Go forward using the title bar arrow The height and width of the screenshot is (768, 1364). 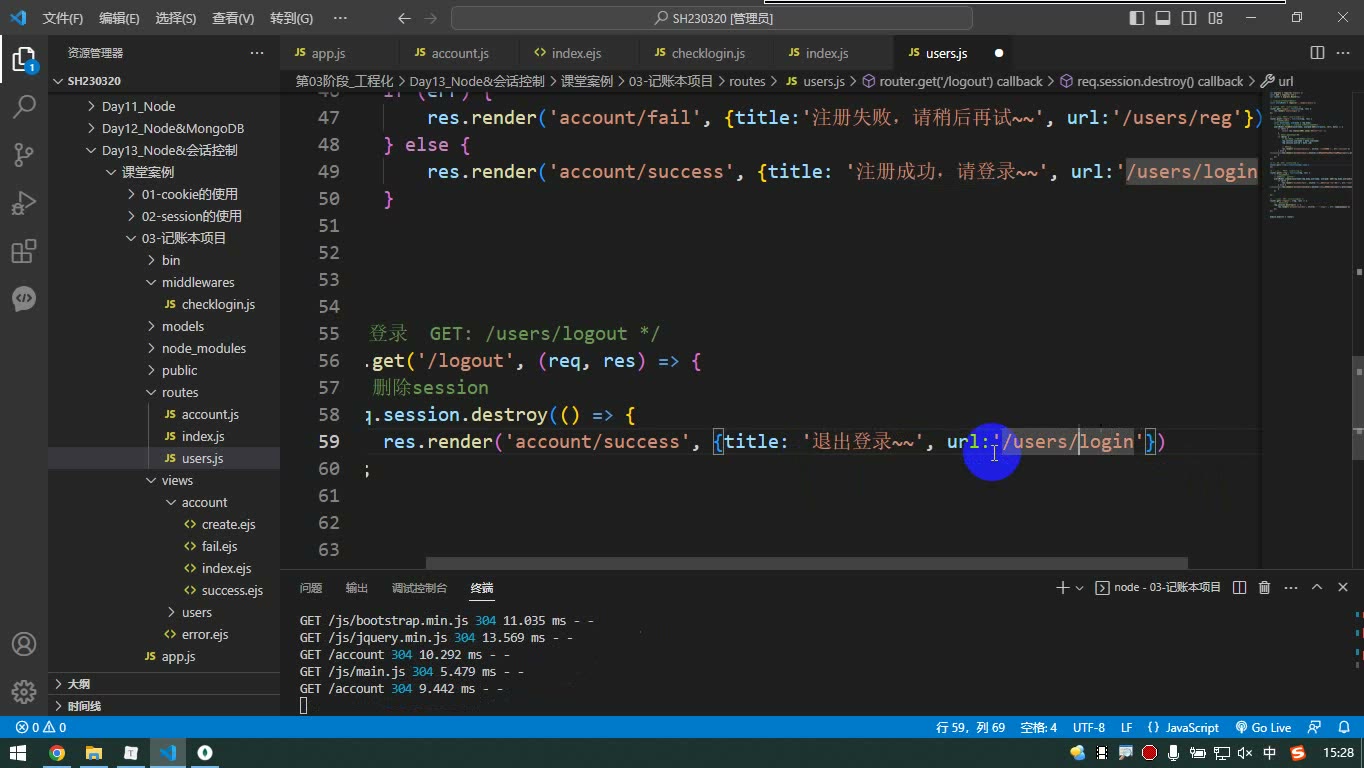[431, 18]
